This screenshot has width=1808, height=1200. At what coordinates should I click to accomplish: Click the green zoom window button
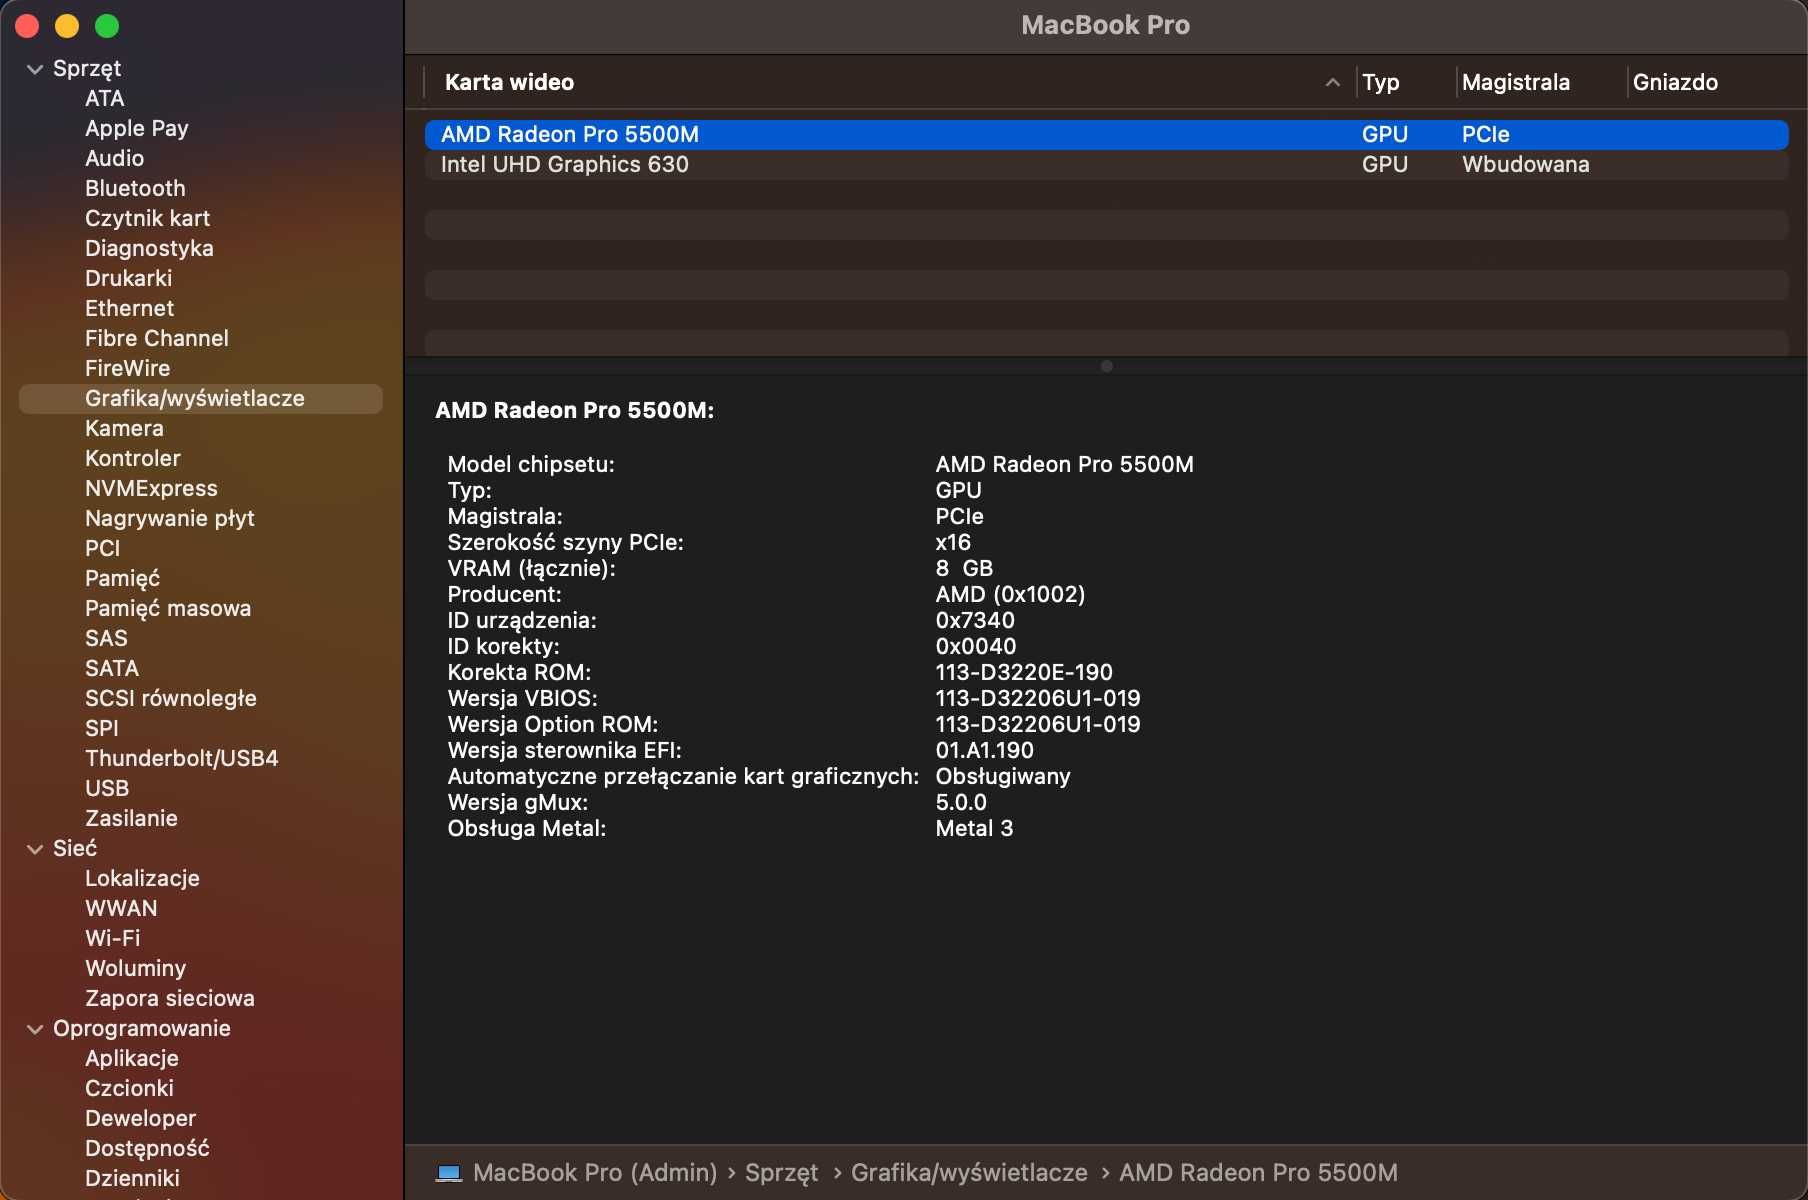pos(107,26)
